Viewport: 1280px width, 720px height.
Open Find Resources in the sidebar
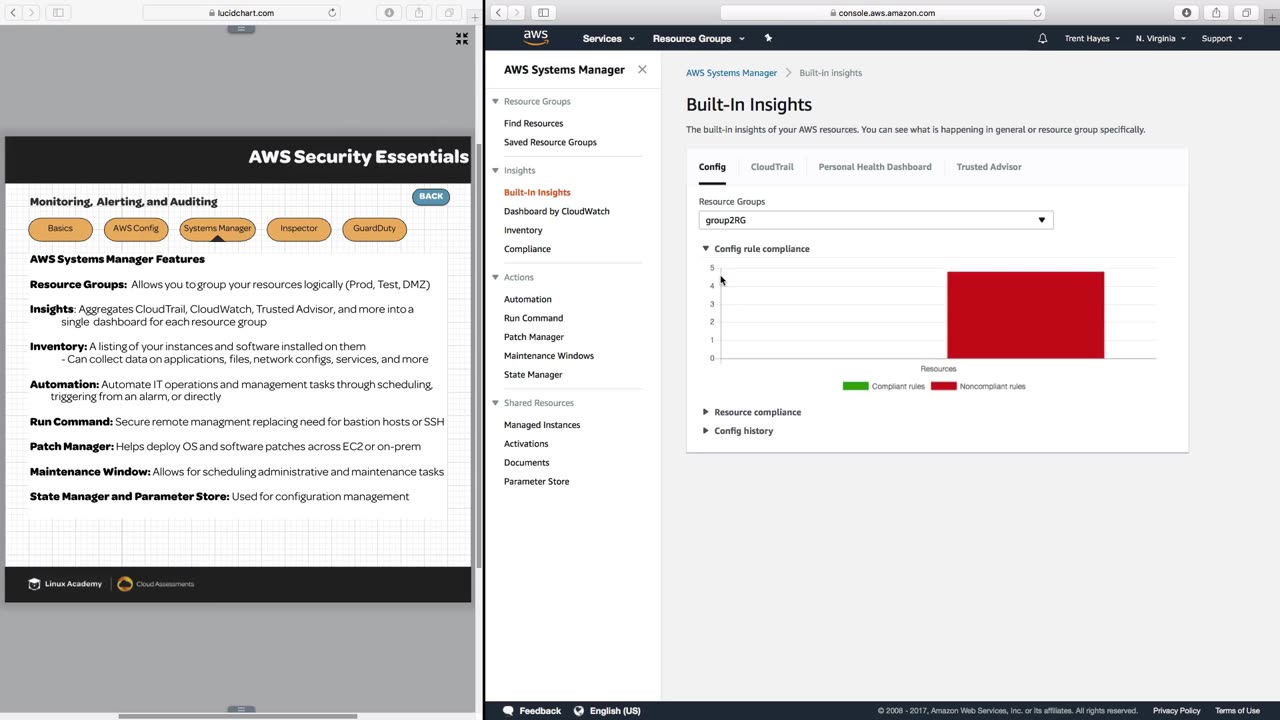(x=533, y=123)
